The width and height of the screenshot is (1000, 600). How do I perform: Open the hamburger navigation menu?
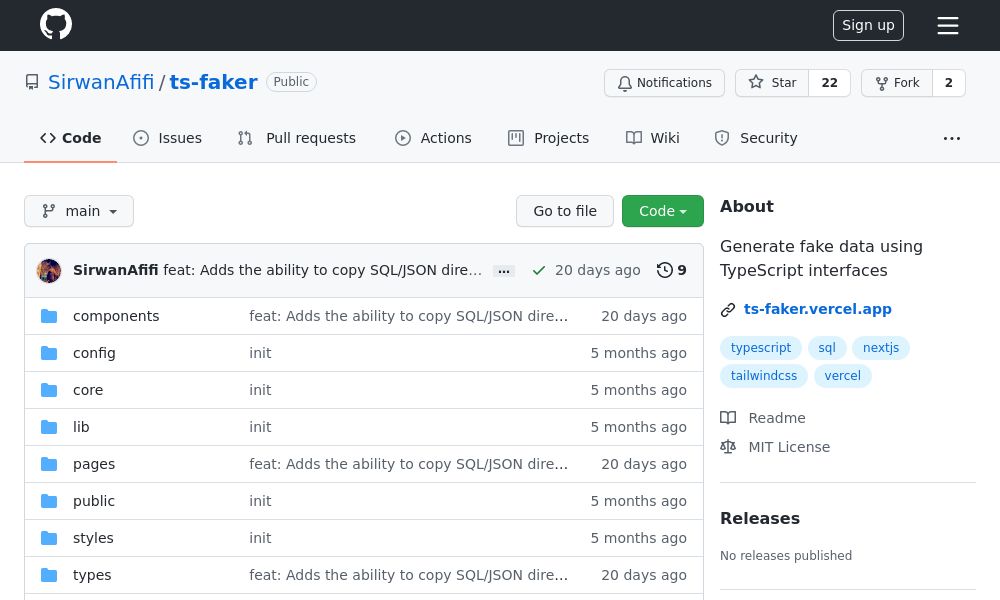[948, 26]
